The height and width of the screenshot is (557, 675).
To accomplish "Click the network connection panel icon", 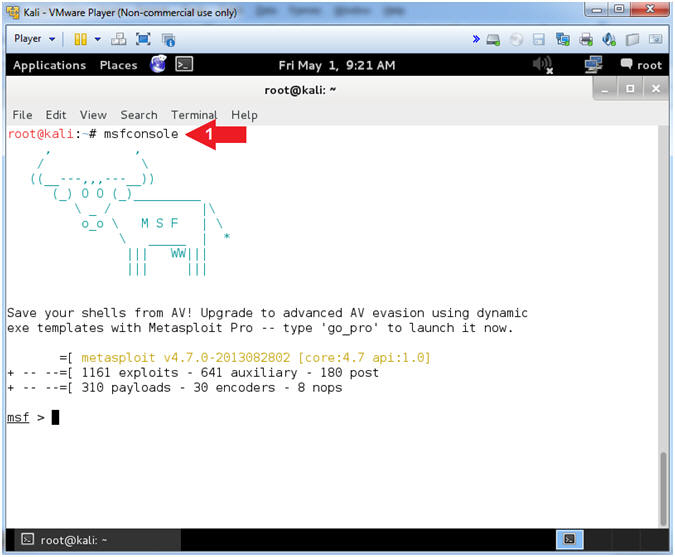I will point(593,65).
